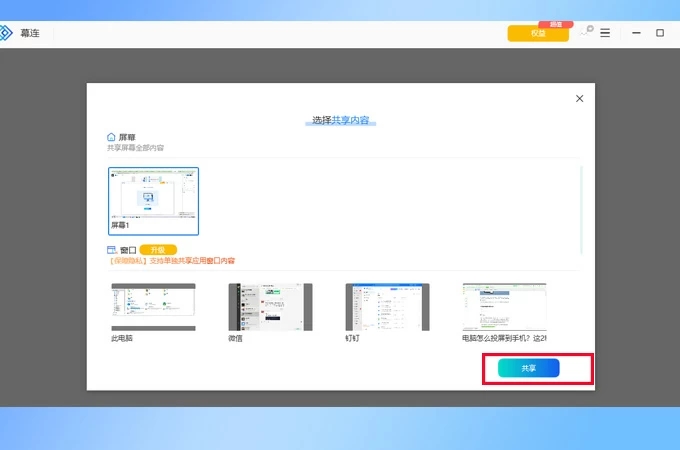The height and width of the screenshot is (450, 680).
Task: Click the 选择共享内容 dialog title
Action: click(340, 120)
